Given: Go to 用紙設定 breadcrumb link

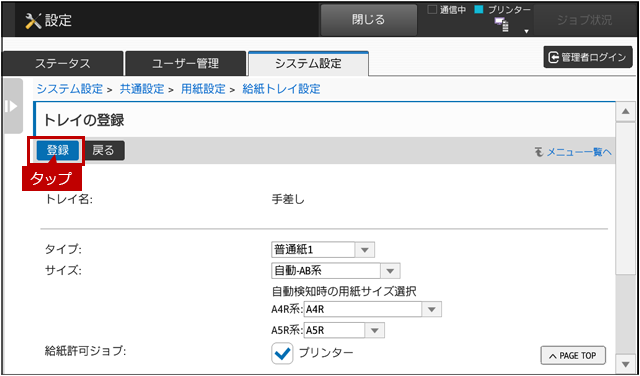Looking at the screenshot, I should (x=203, y=89).
